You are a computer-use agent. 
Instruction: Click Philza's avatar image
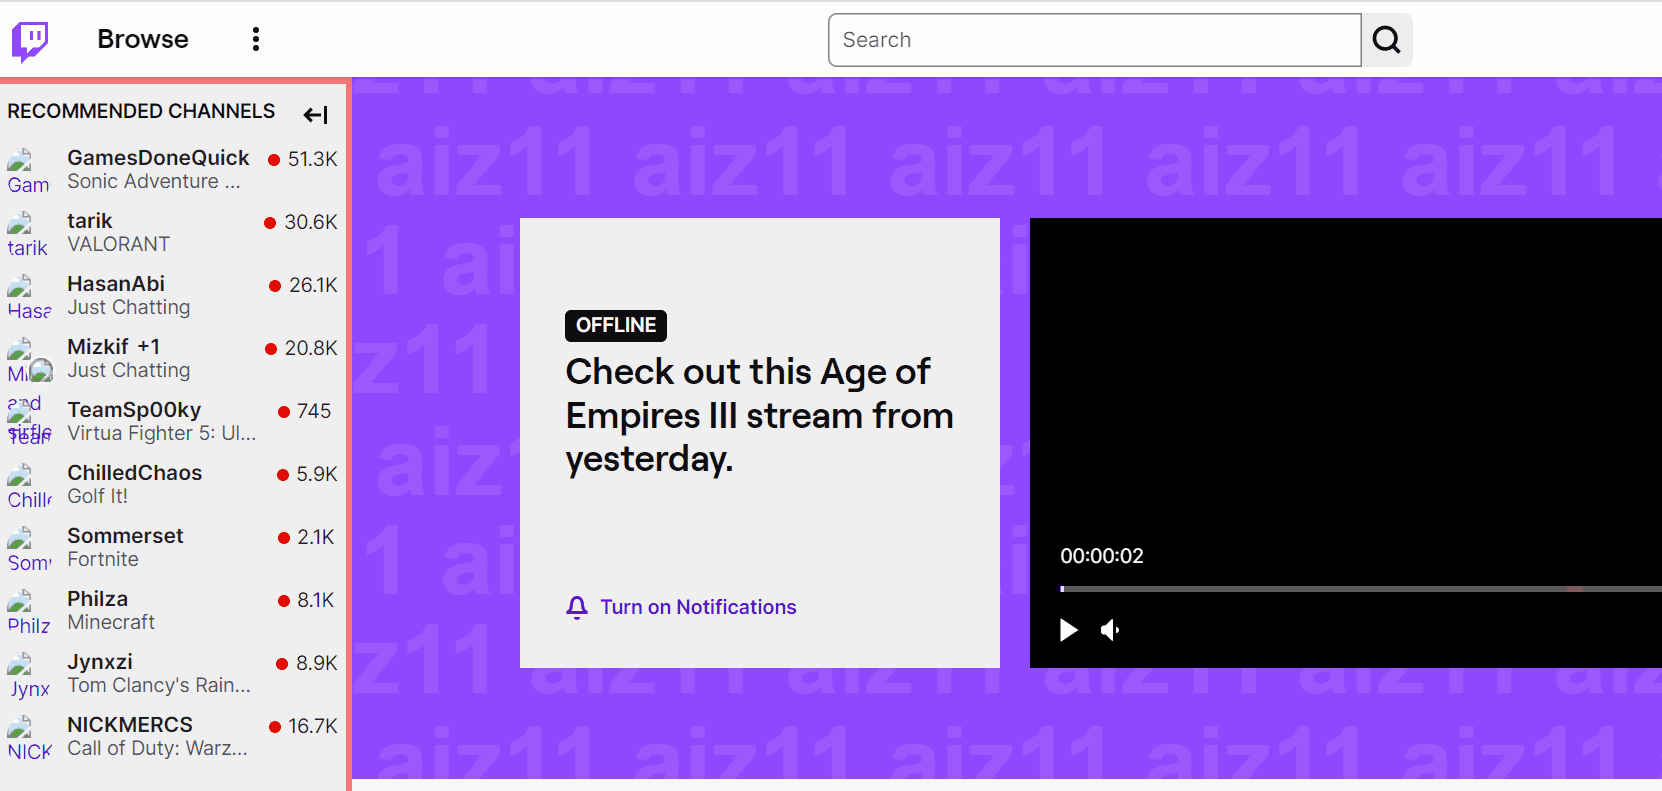pos(28,612)
